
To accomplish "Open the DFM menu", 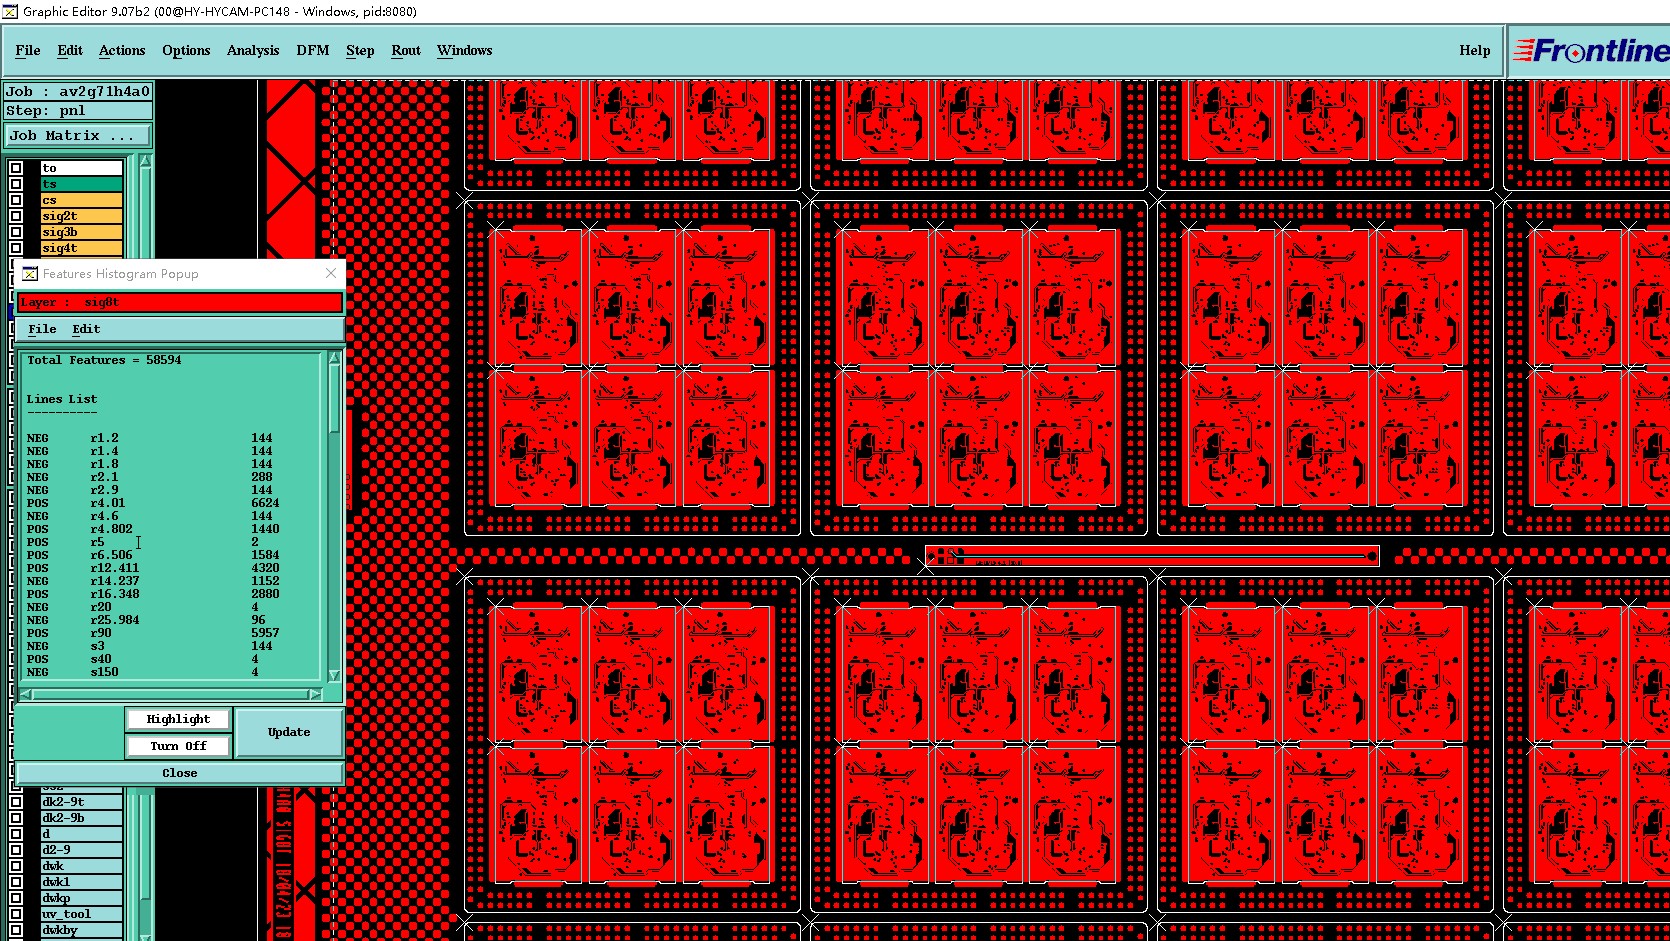I will pos(313,50).
